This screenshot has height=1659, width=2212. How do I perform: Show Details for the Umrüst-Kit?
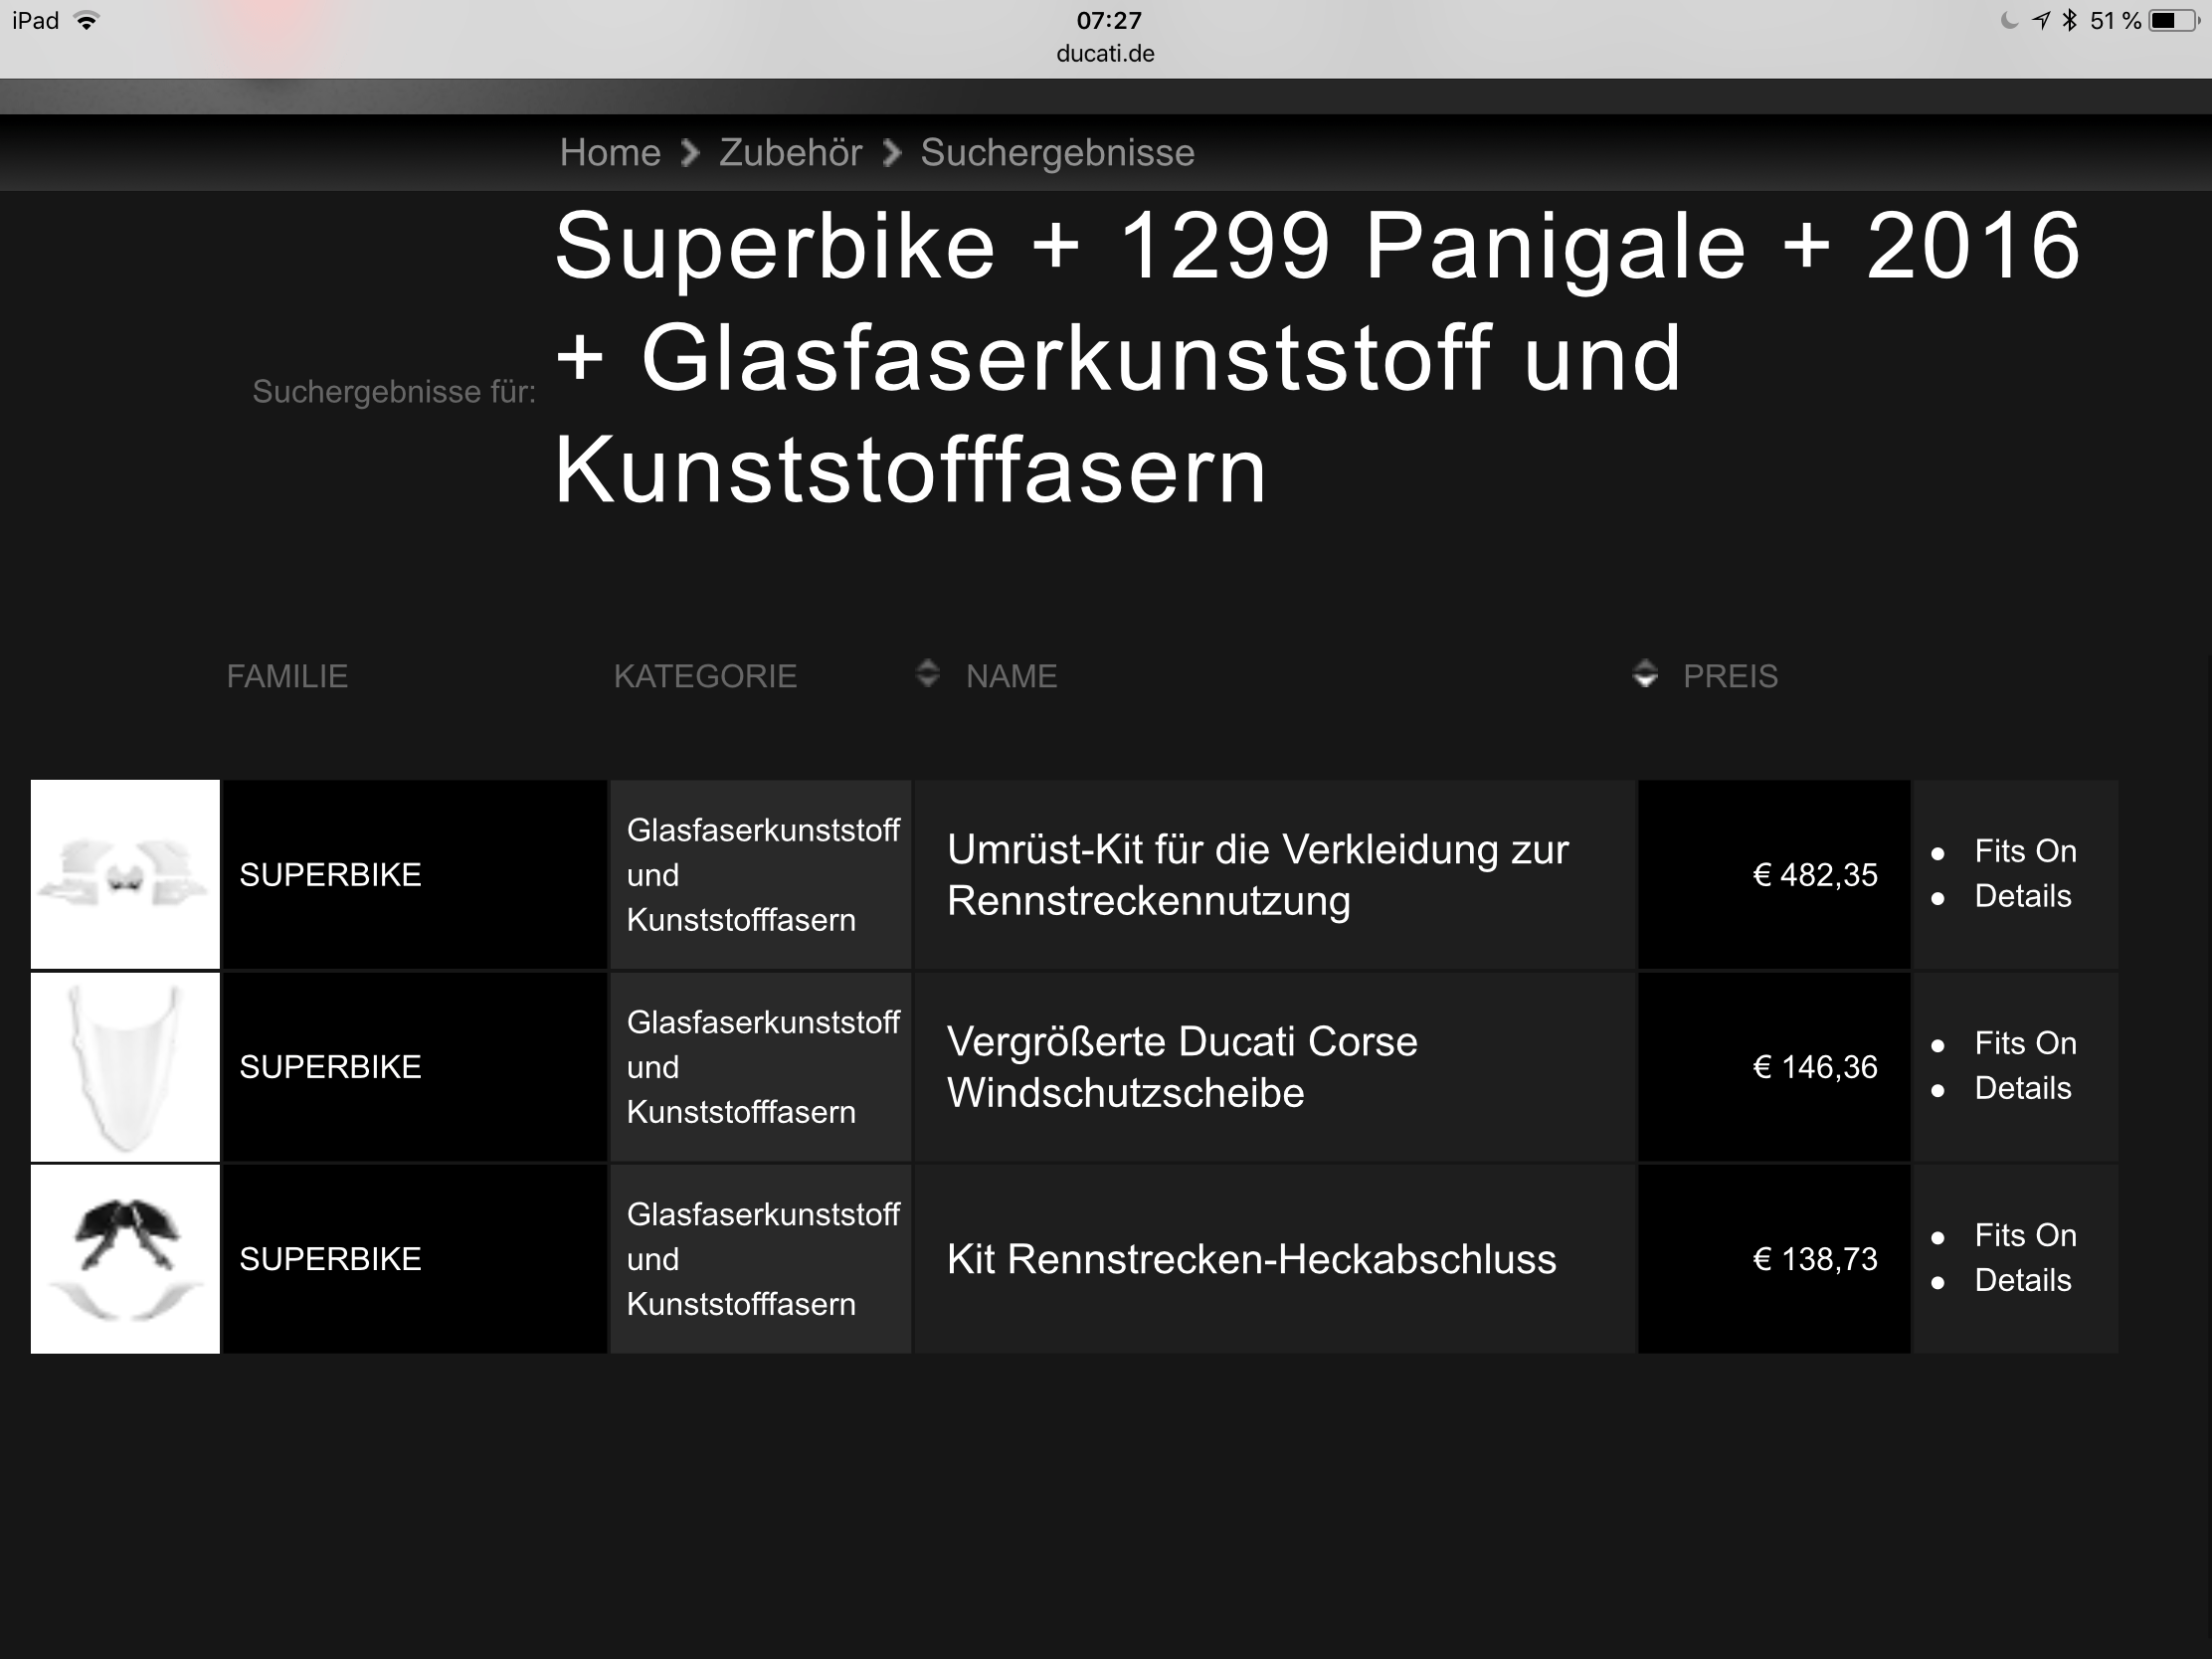pos(2022,896)
